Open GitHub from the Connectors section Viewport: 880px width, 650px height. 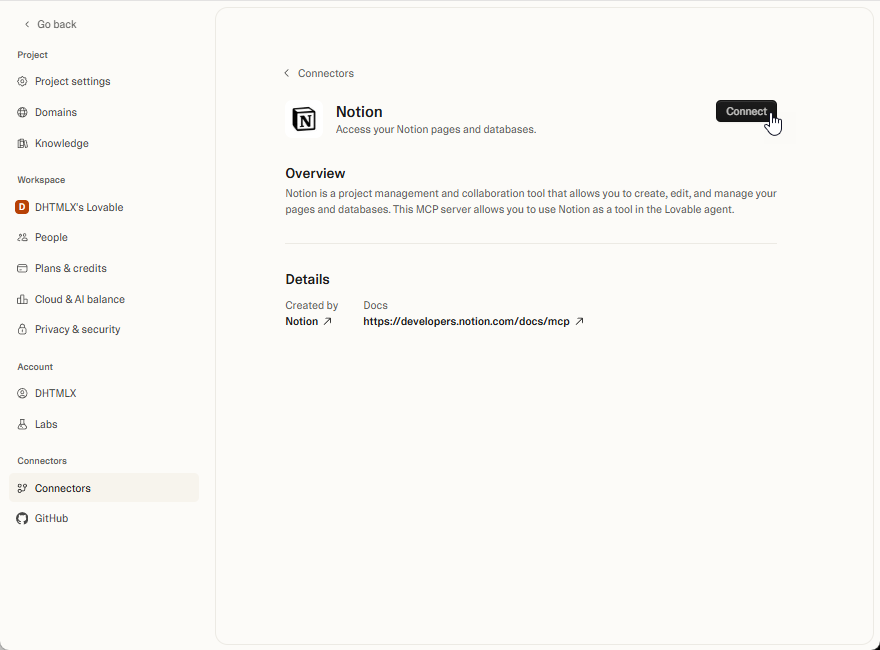(x=50, y=518)
